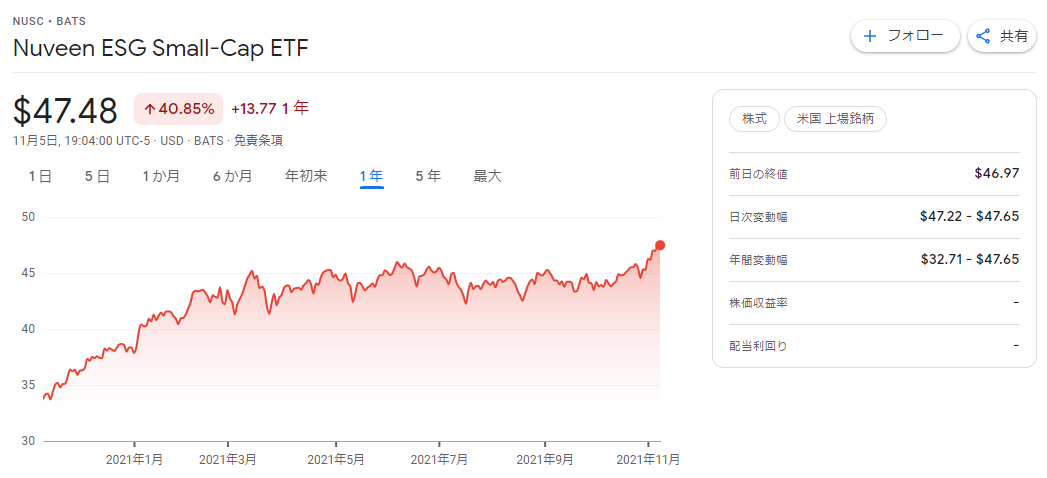Click the フォロー follow button
The width and height of the screenshot is (1047, 478).
(905, 36)
